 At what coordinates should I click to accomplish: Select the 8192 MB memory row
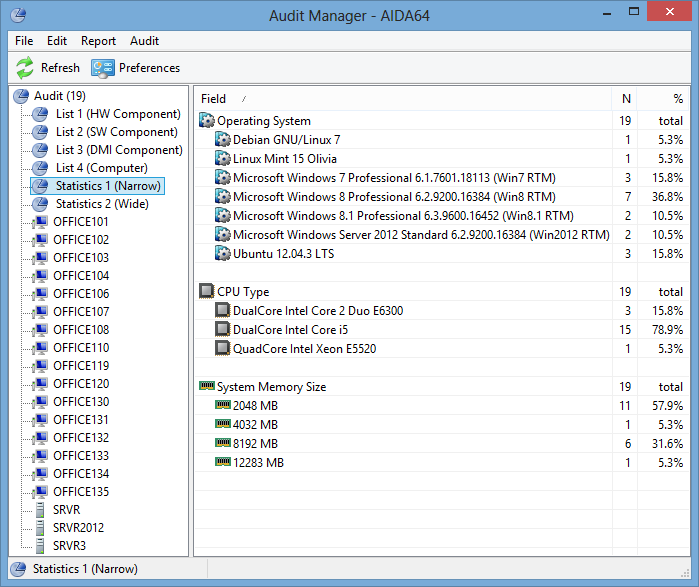point(255,444)
